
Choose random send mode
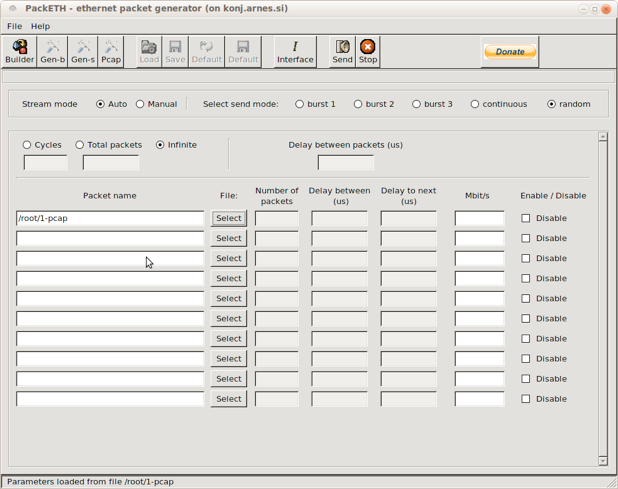(569, 104)
